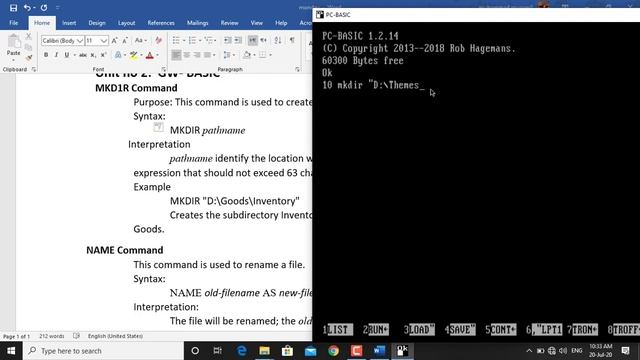Open Microsoft Edge from the taskbar
This screenshot has width=640, height=360.
click(x=242, y=351)
